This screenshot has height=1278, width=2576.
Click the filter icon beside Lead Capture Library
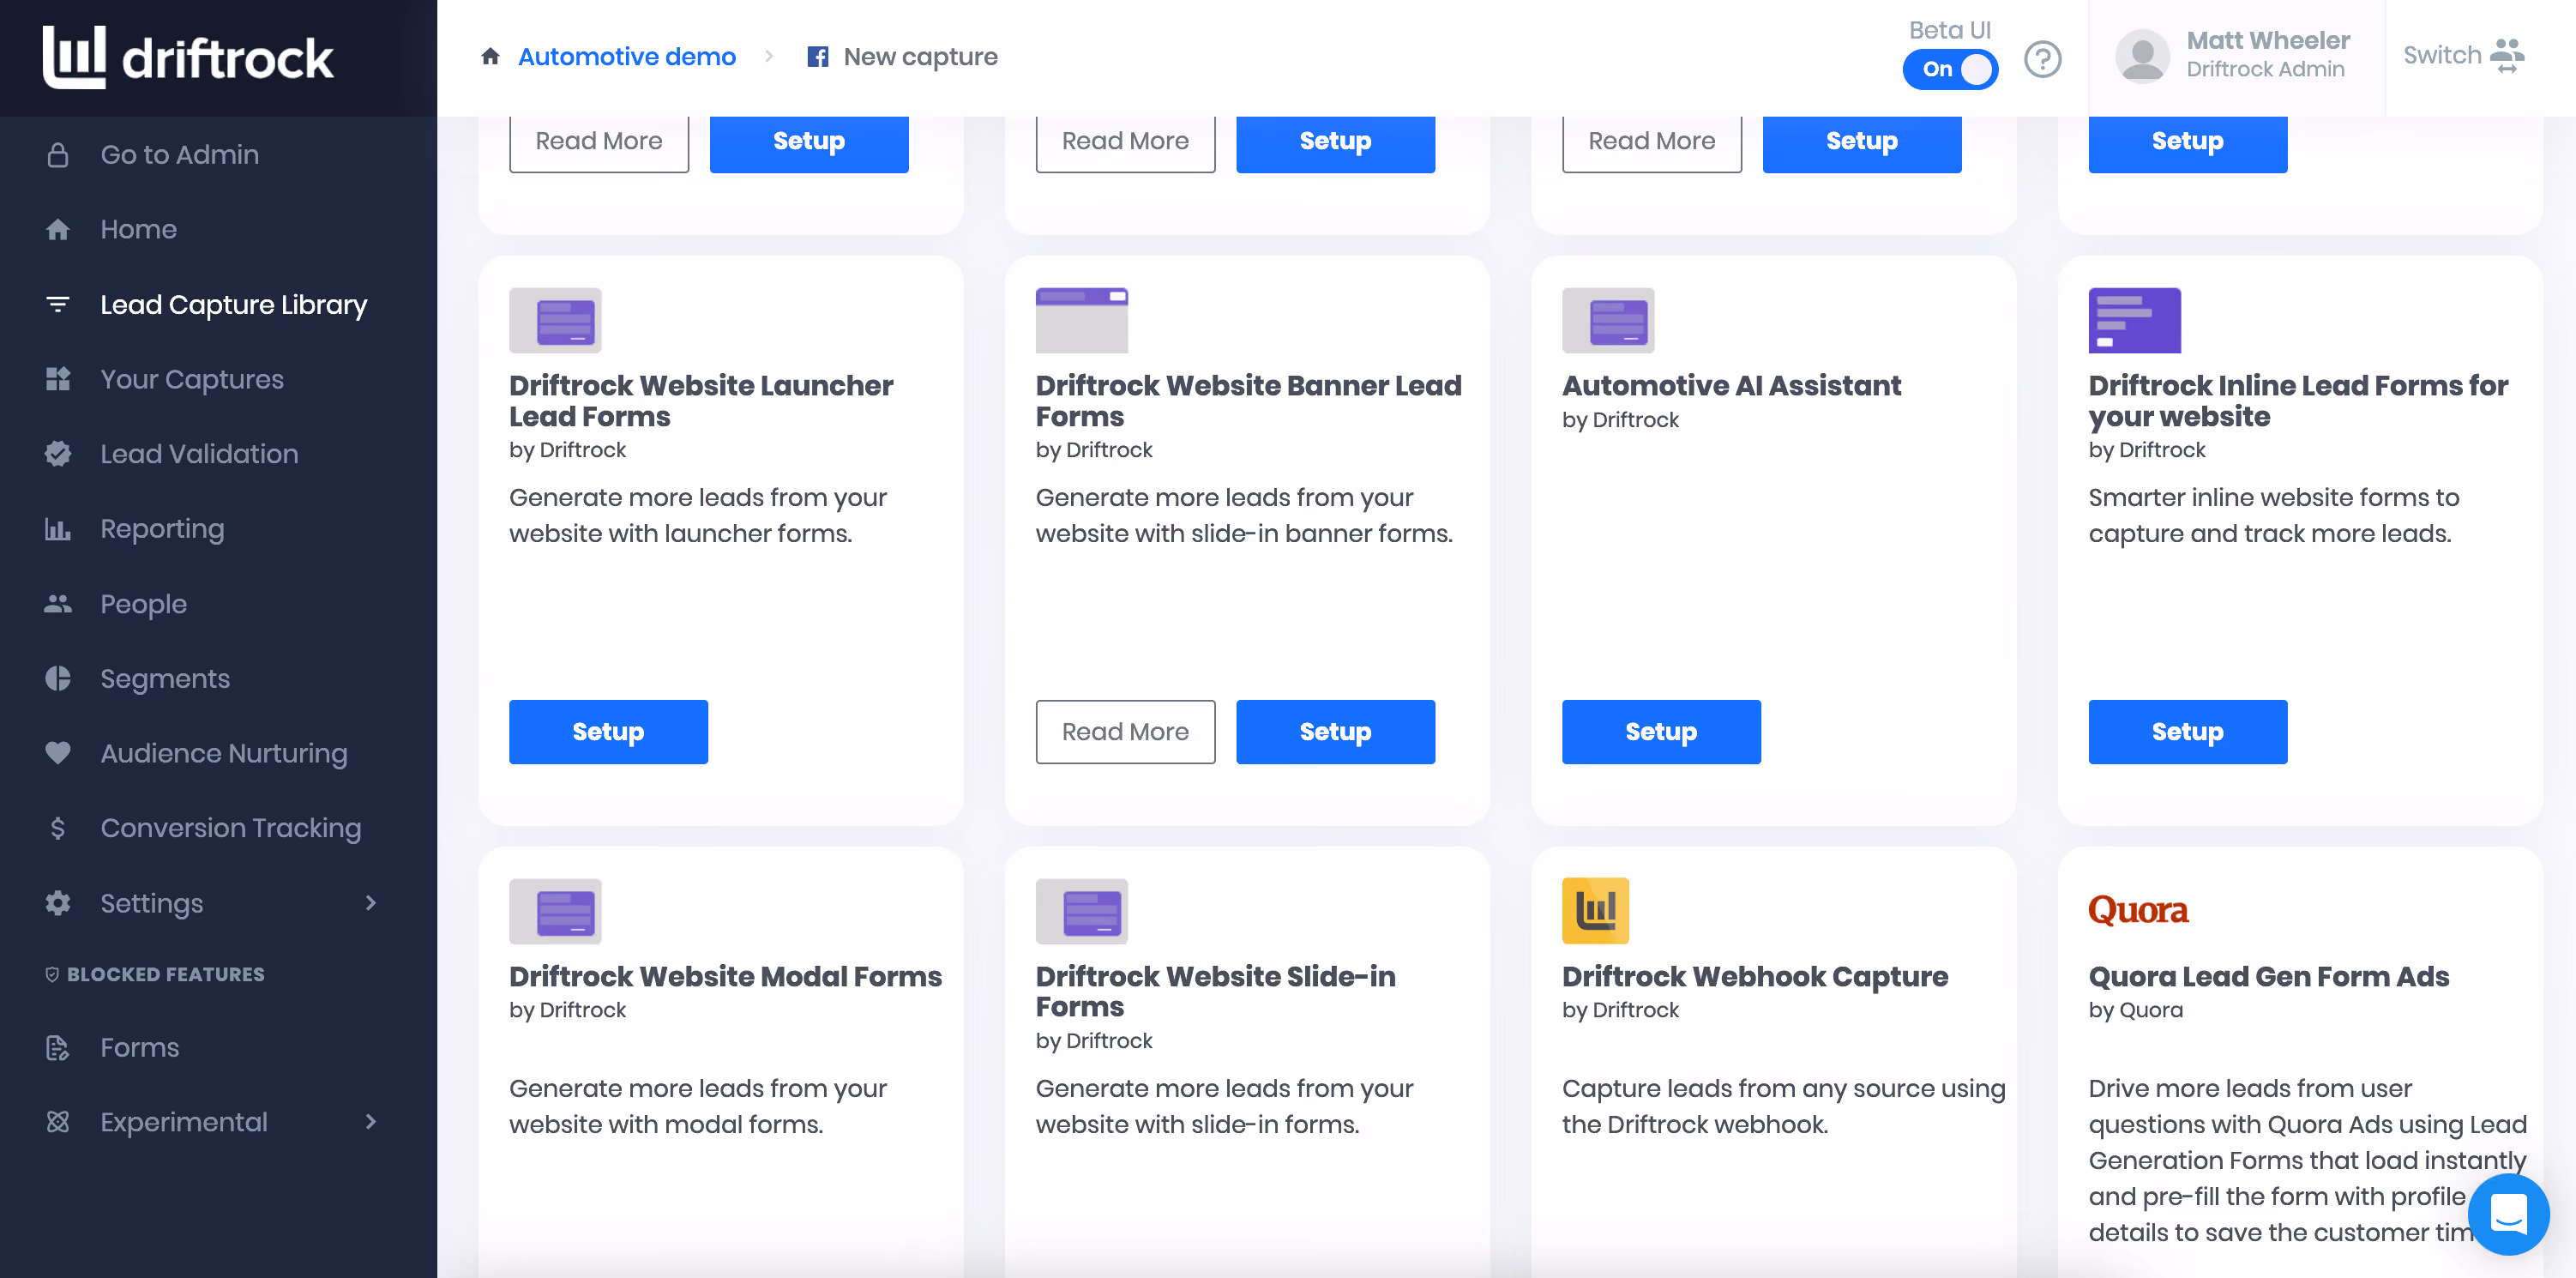pos(58,304)
